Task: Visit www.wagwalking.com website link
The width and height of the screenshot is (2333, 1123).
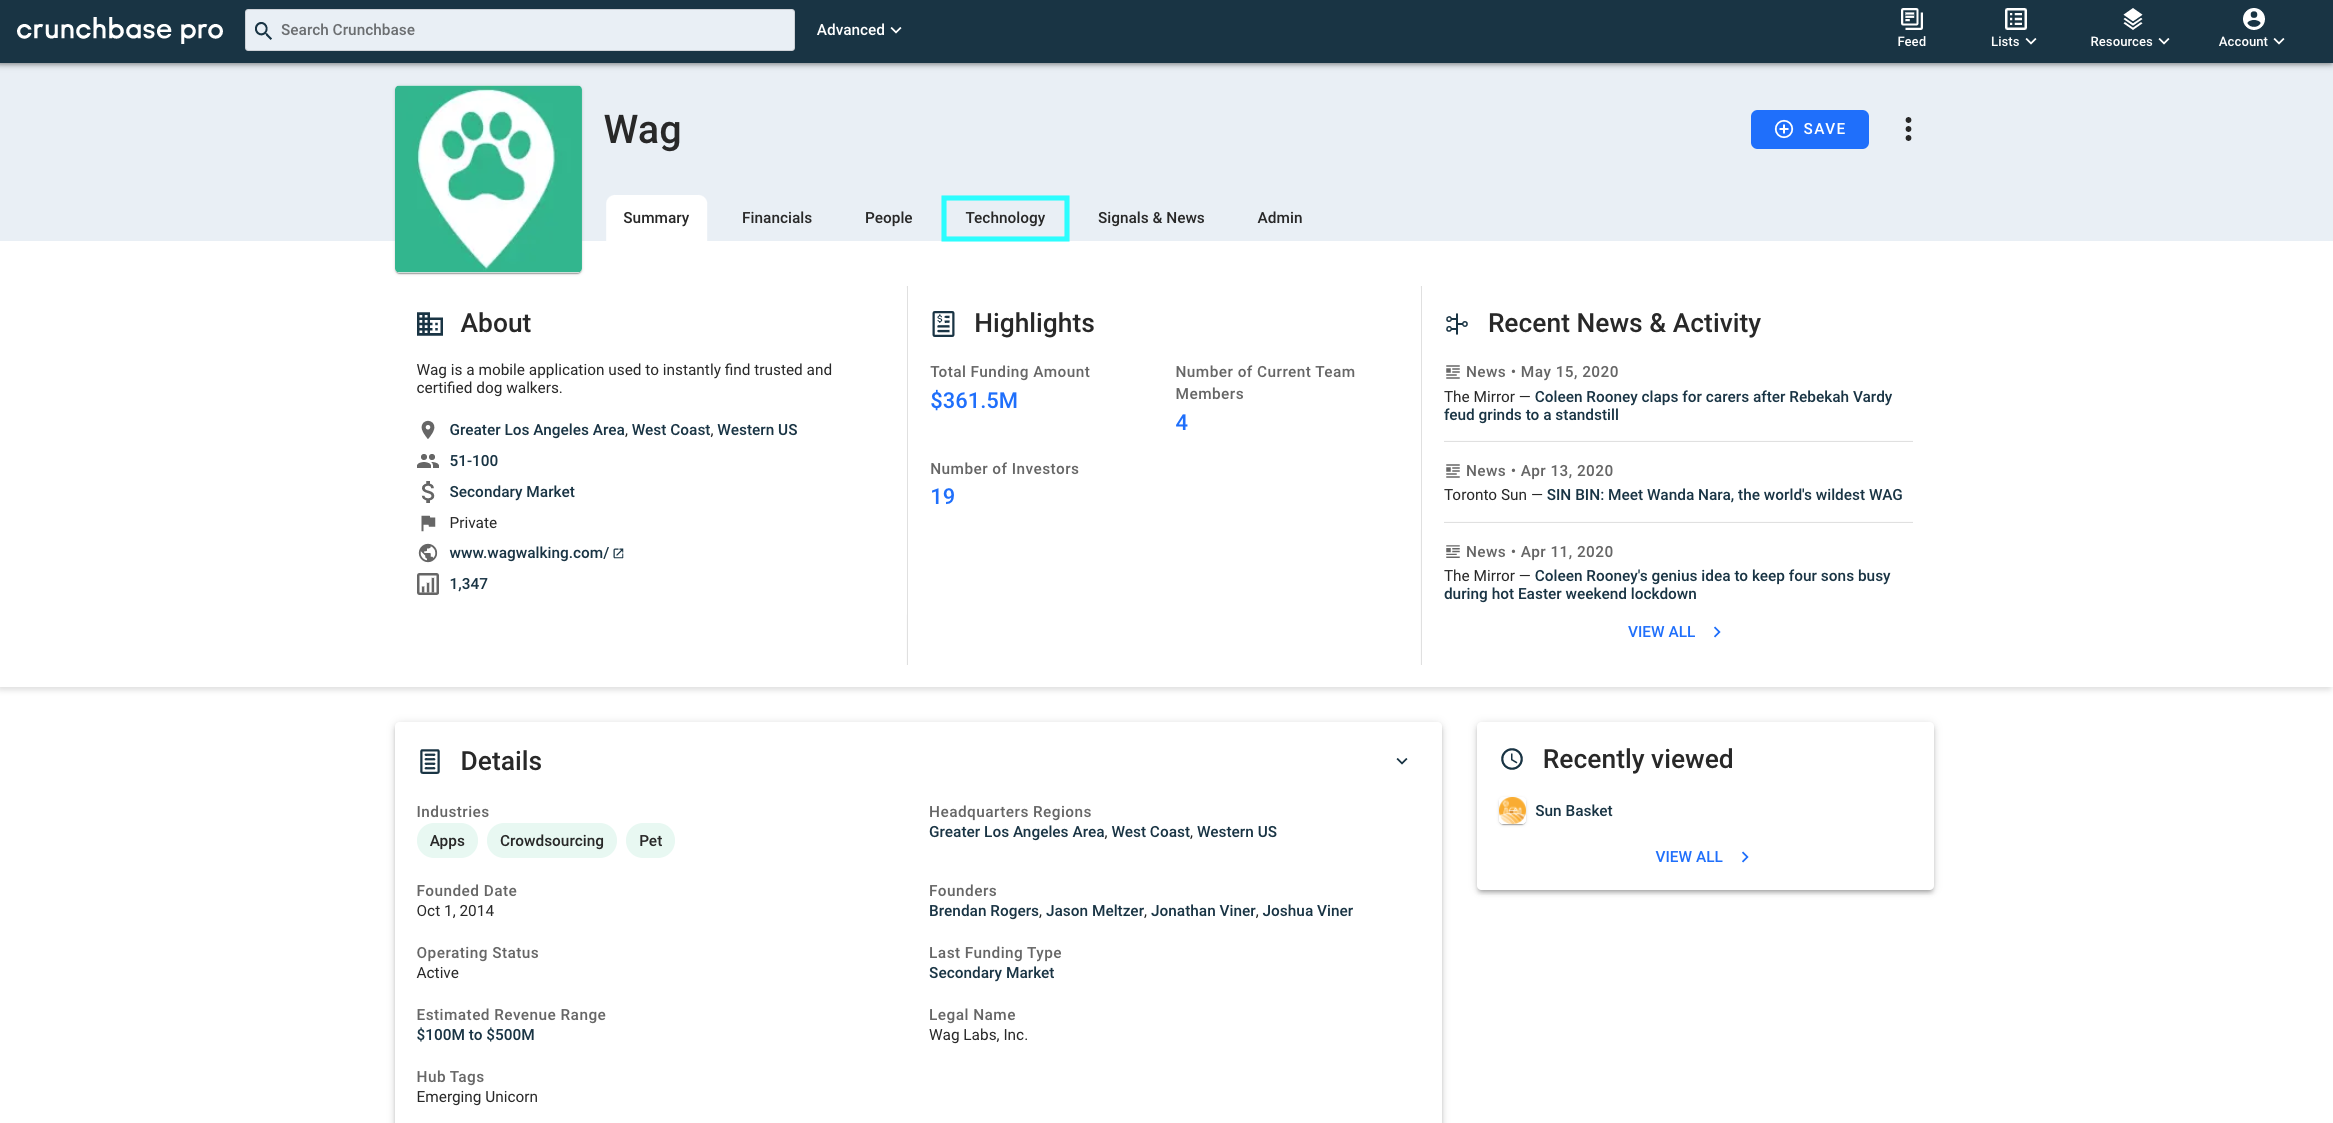Action: (529, 553)
